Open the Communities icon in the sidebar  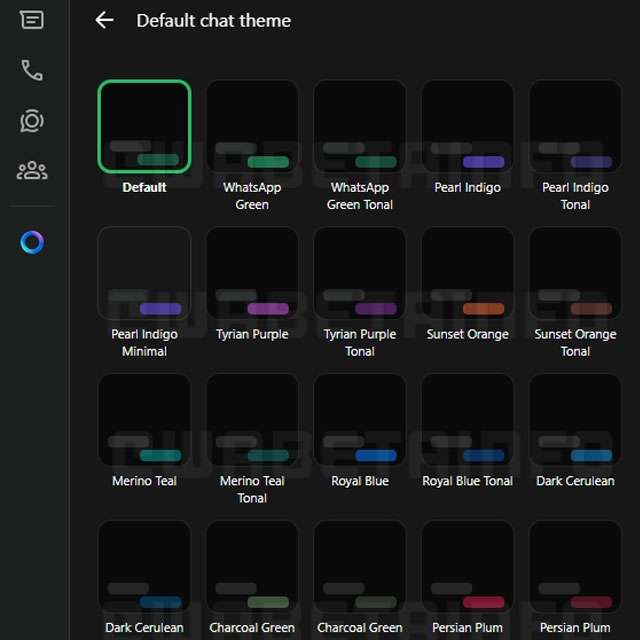tap(32, 171)
